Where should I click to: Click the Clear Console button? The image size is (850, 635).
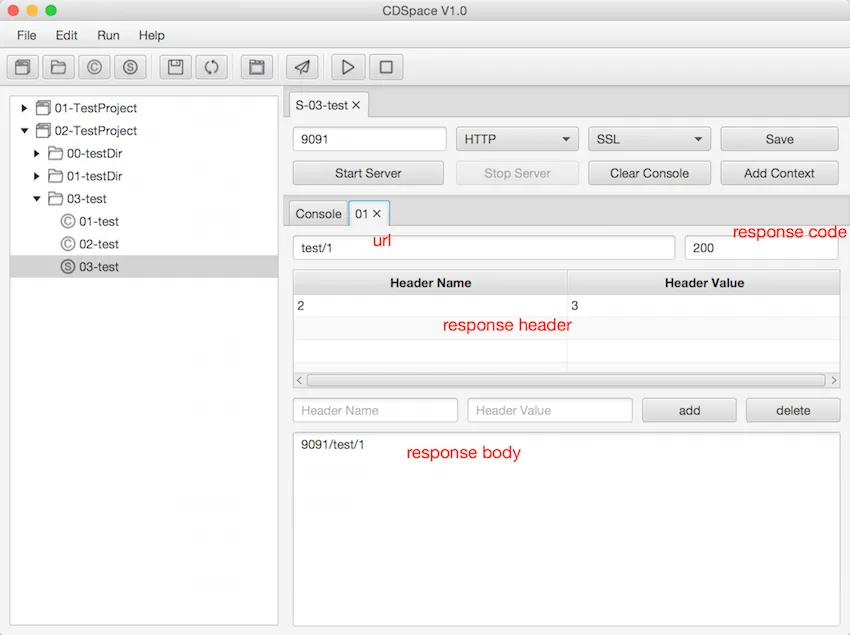click(x=649, y=174)
